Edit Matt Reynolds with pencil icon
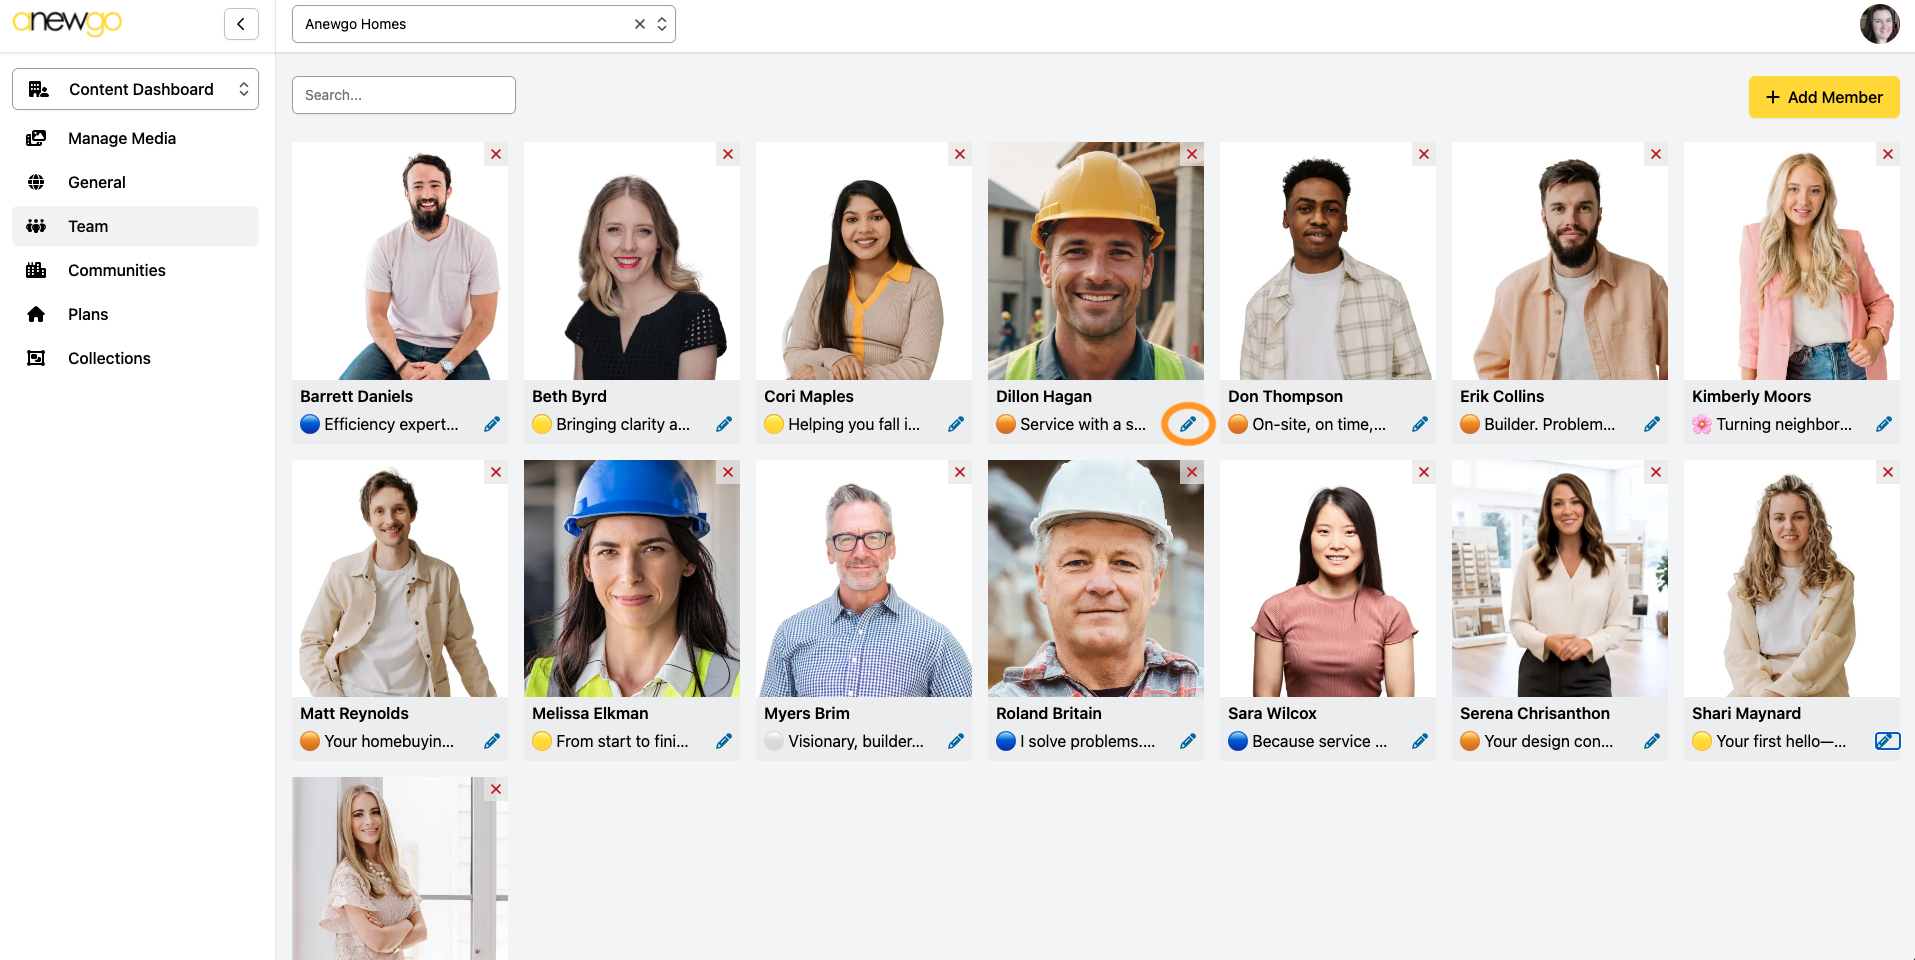Viewport: 1915px width, 960px height. (492, 741)
